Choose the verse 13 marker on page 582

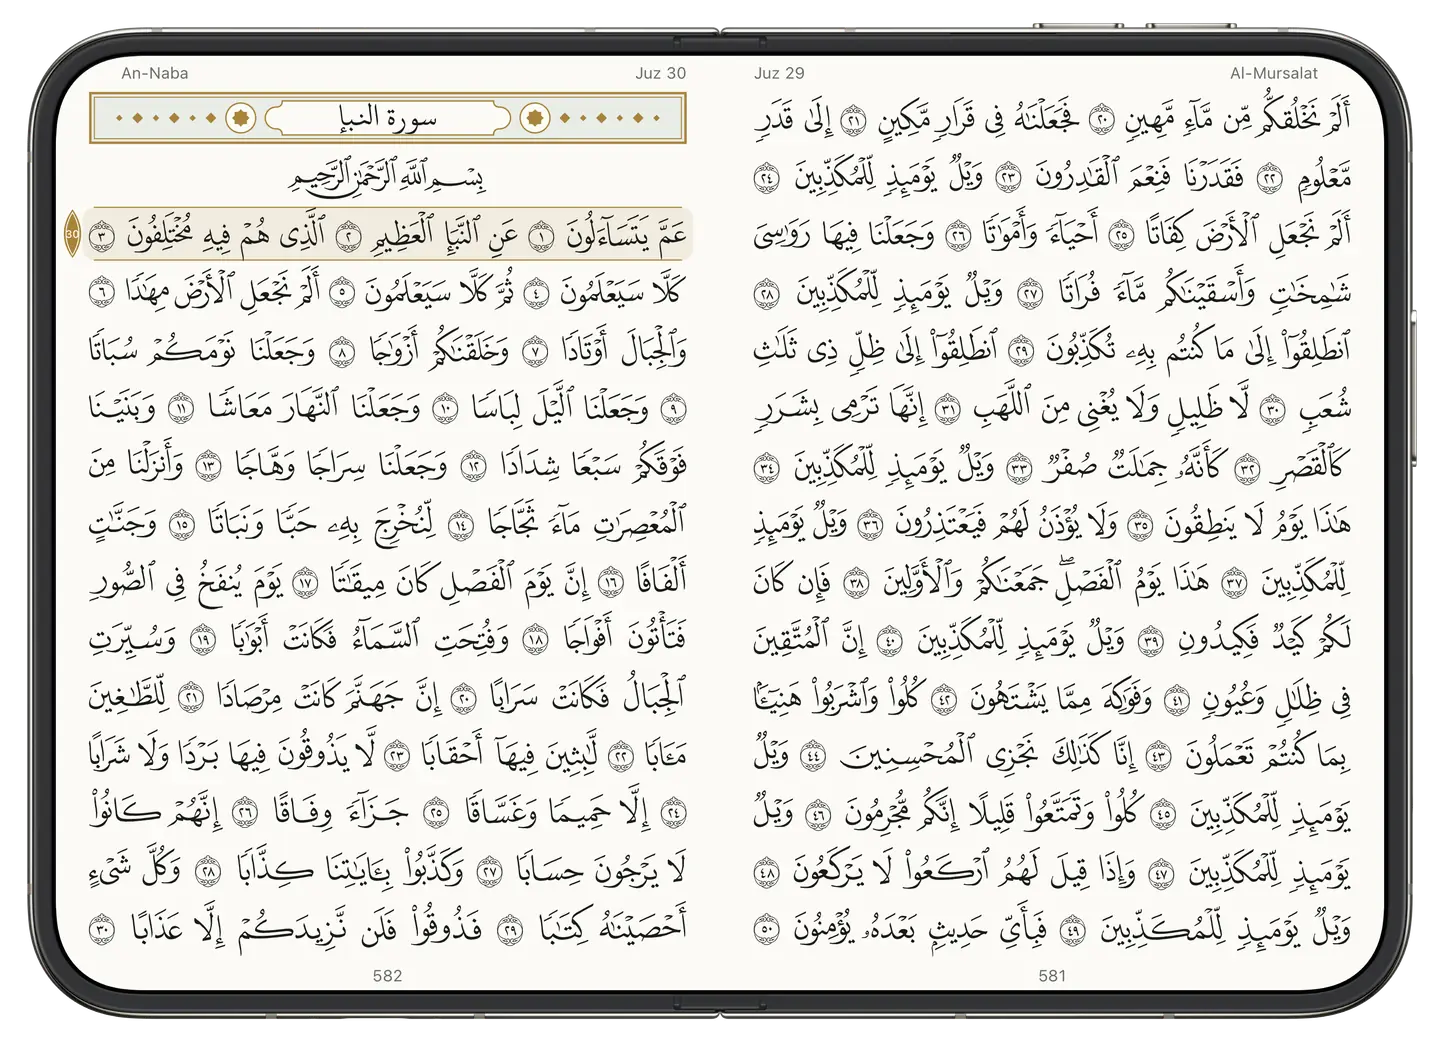pyautogui.click(x=209, y=466)
